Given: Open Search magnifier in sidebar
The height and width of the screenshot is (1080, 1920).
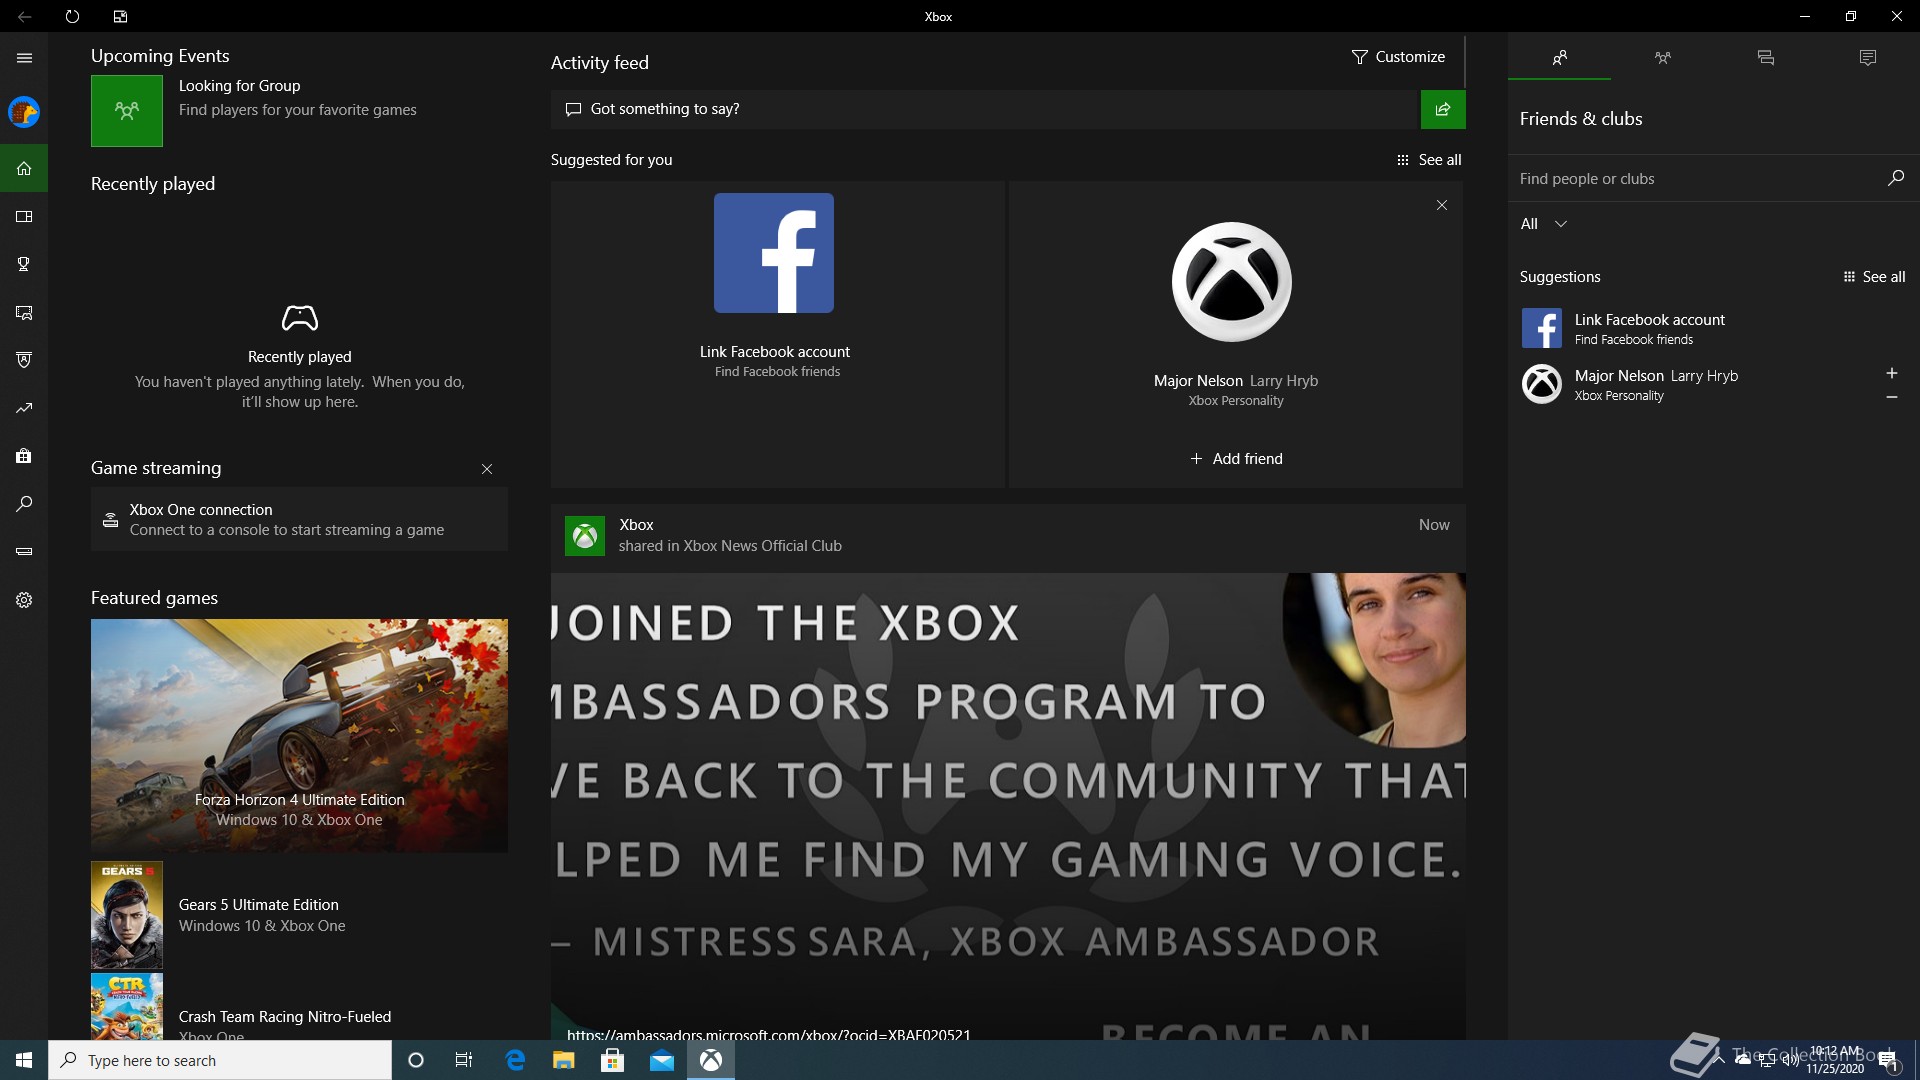Looking at the screenshot, I should (x=24, y=504).
